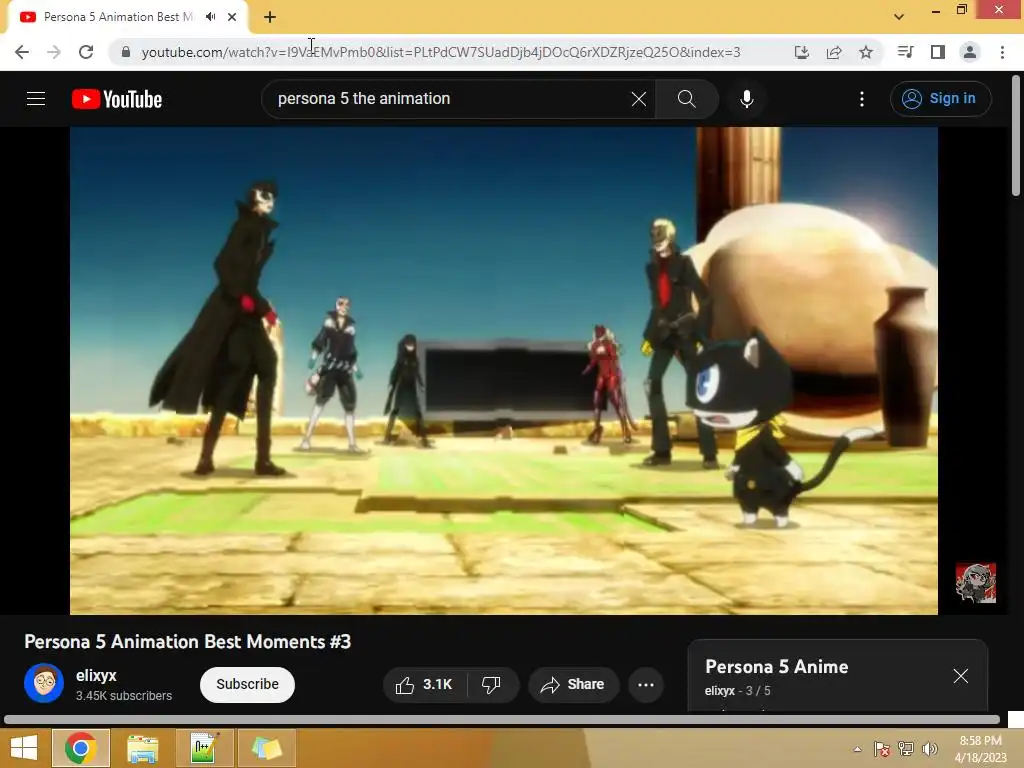Open Action Center flag icon
Image resolution: width=1024 pixels, height=768 pixels.
coord(882,749)
